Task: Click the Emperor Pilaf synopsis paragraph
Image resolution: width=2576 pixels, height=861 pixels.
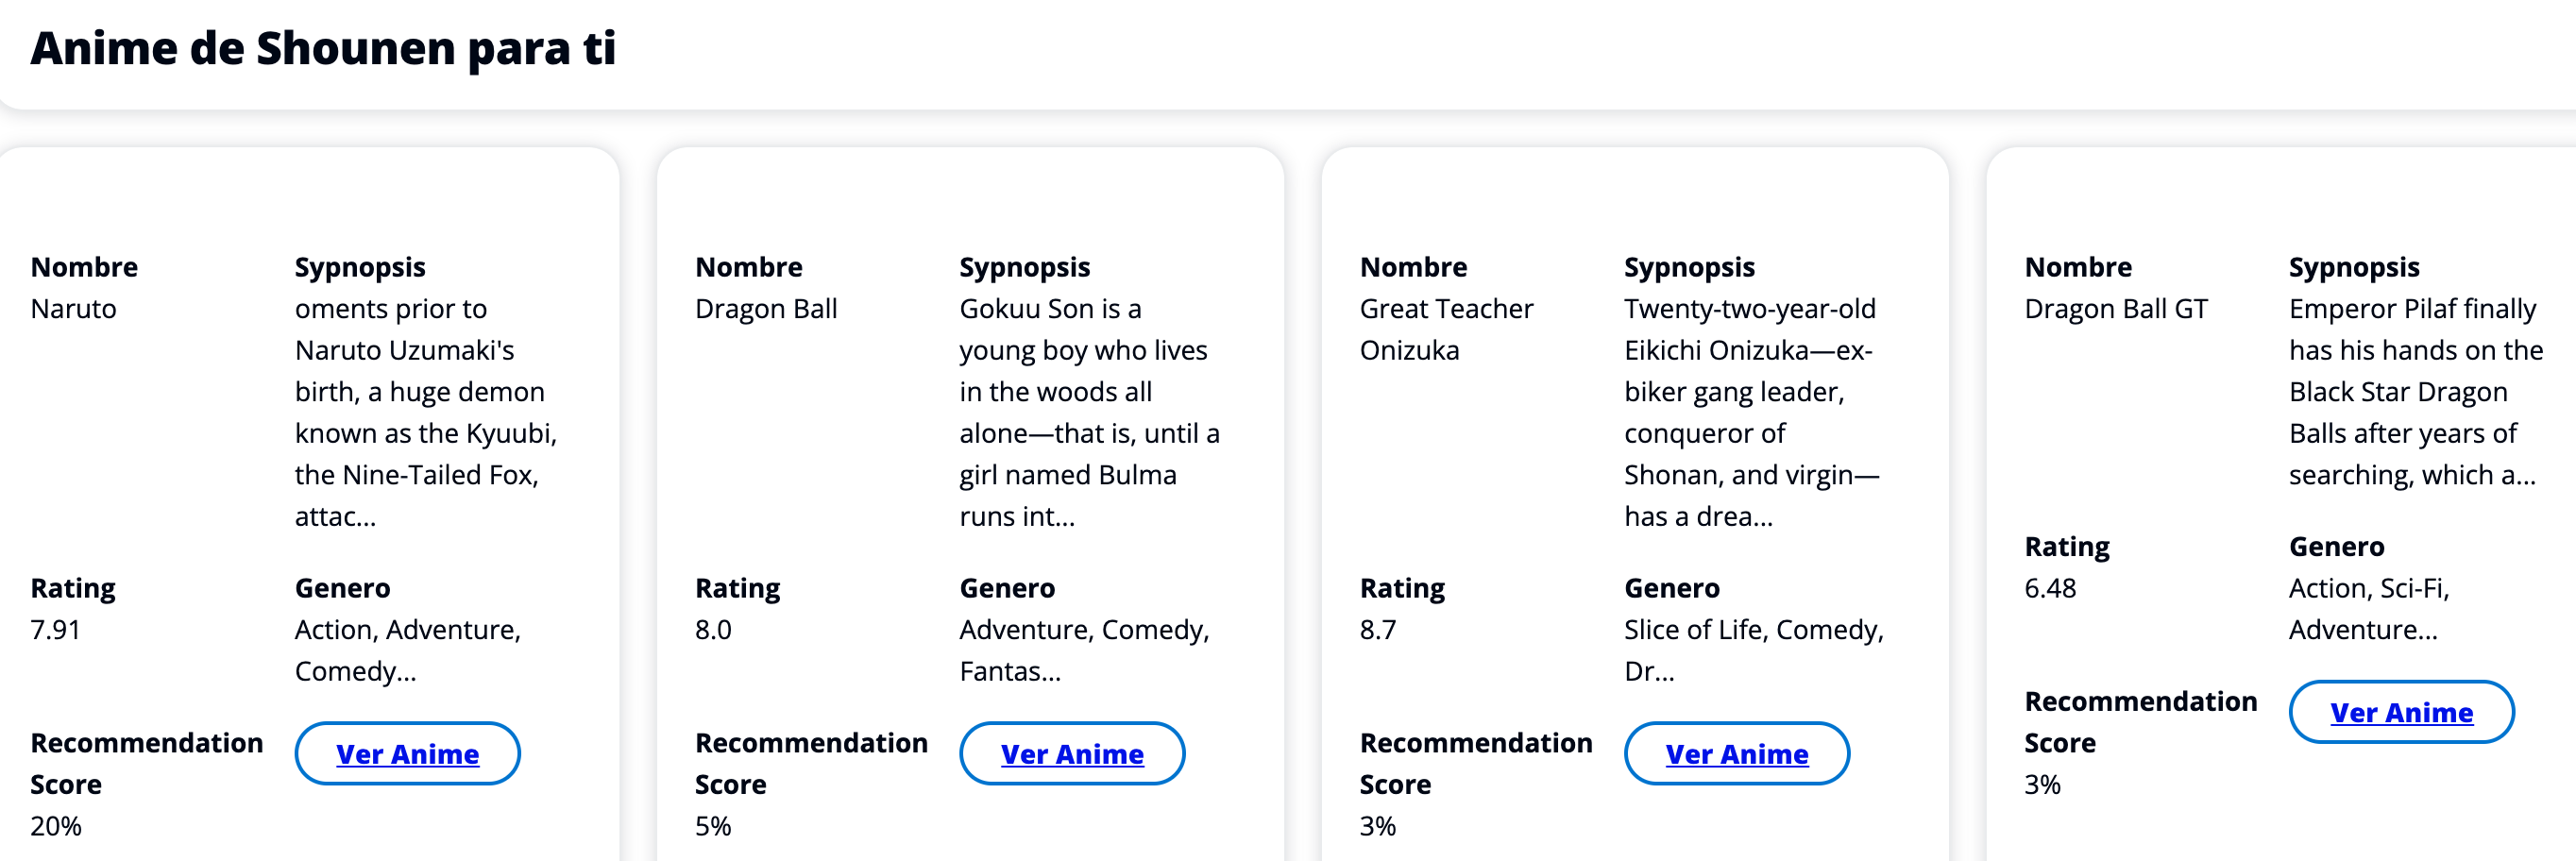Action: (2414, 391)
